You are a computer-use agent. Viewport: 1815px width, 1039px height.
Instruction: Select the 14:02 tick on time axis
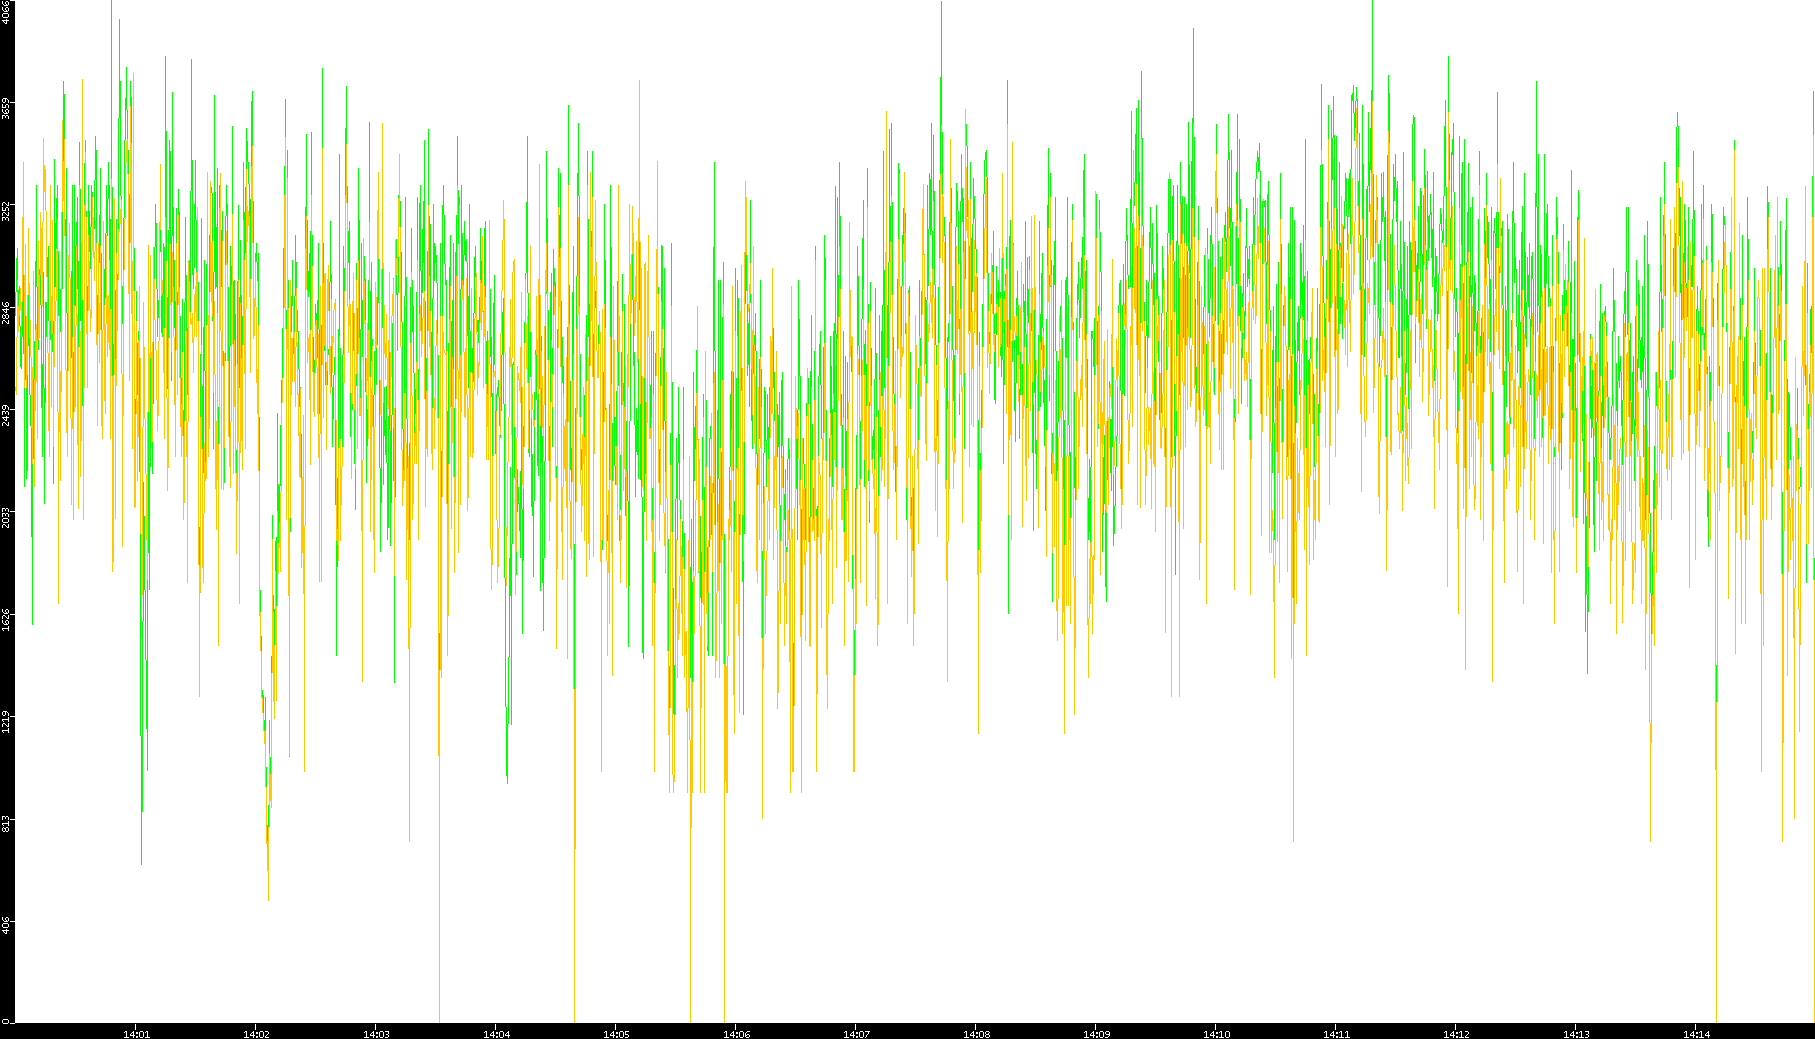(x=257, y=1034)
